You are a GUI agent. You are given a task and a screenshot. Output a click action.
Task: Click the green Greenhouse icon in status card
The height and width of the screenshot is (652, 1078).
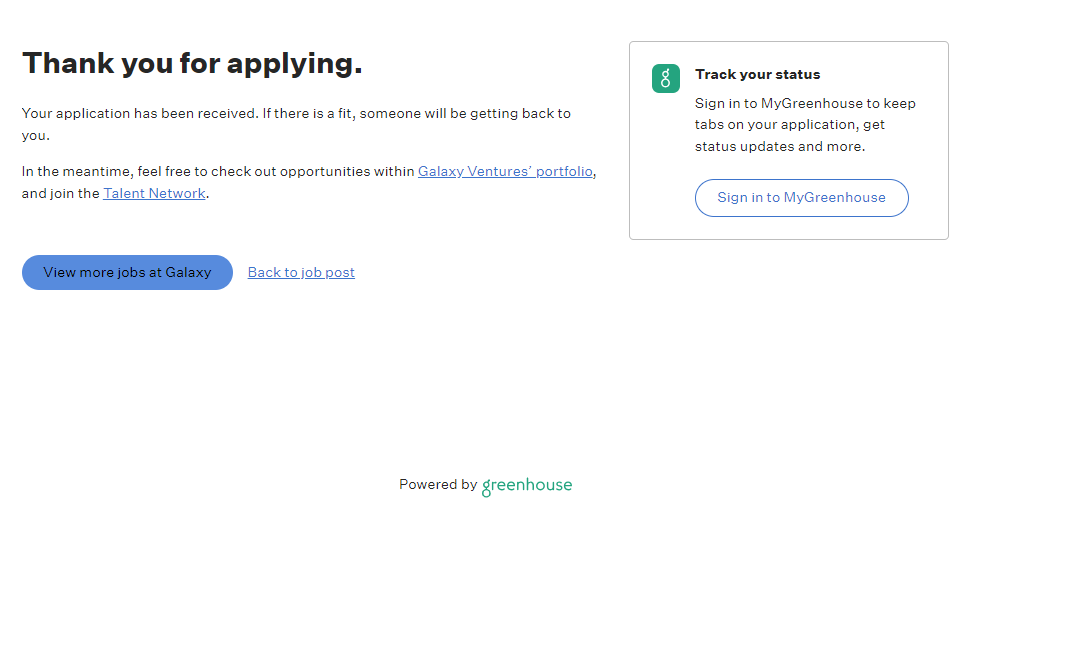pos(666,79)
